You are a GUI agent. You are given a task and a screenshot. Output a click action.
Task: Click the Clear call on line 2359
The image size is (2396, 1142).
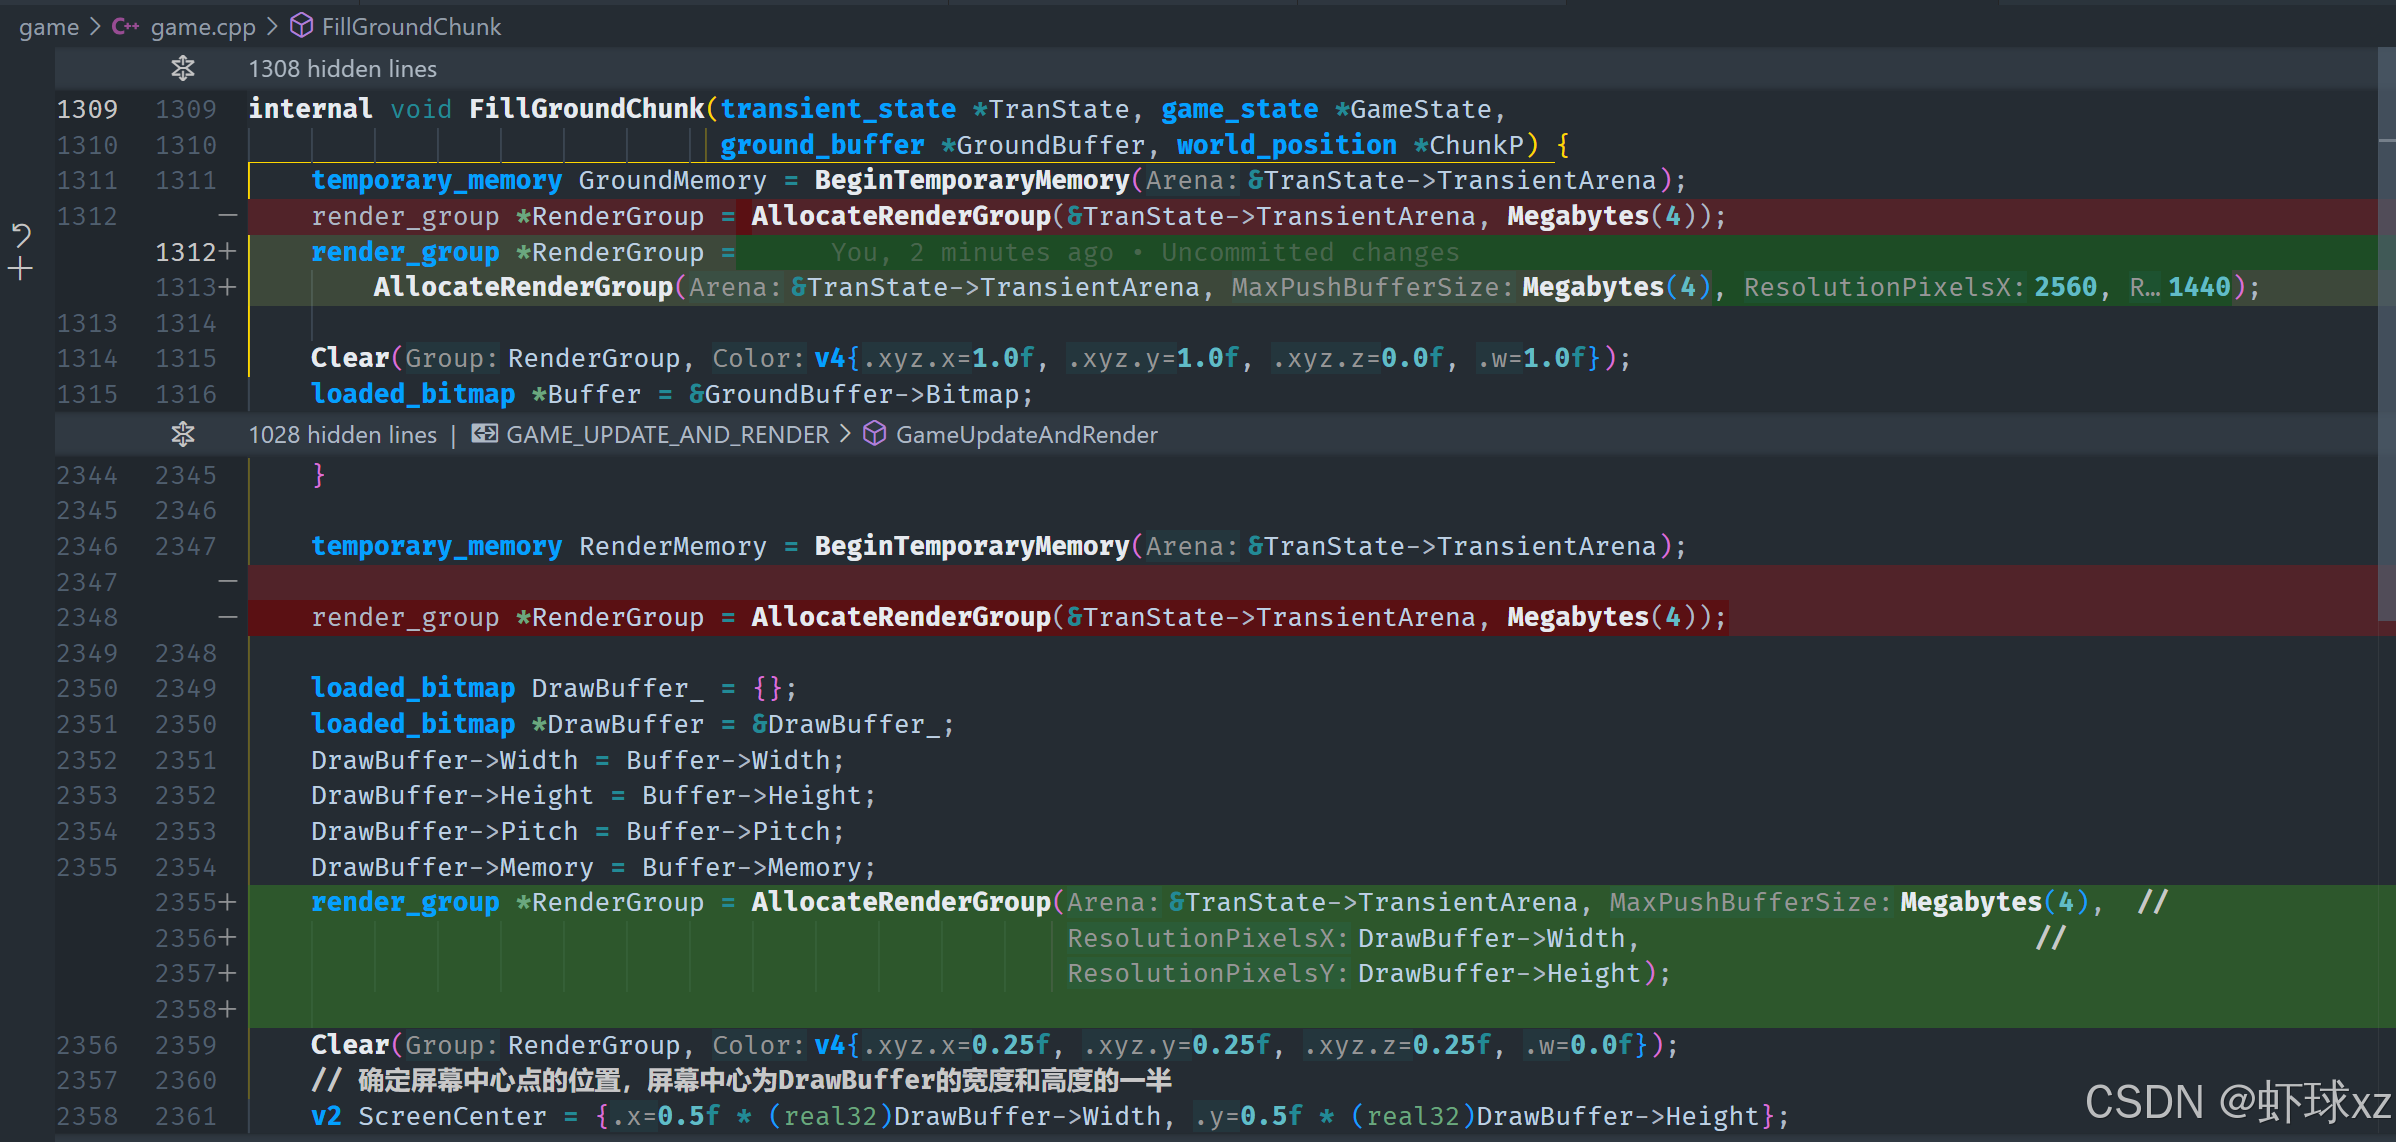[349, 1044]
